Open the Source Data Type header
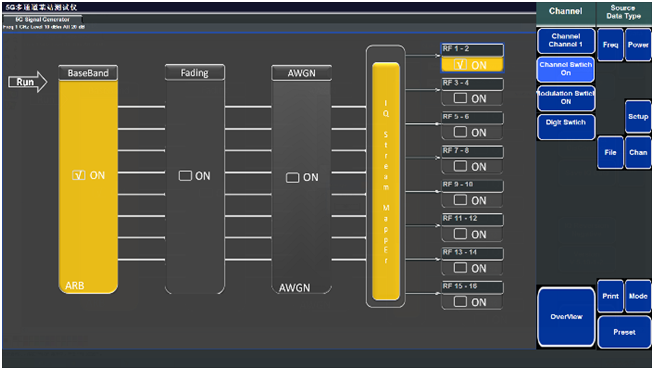The image size is (654, 370). (x=623, y=12)
